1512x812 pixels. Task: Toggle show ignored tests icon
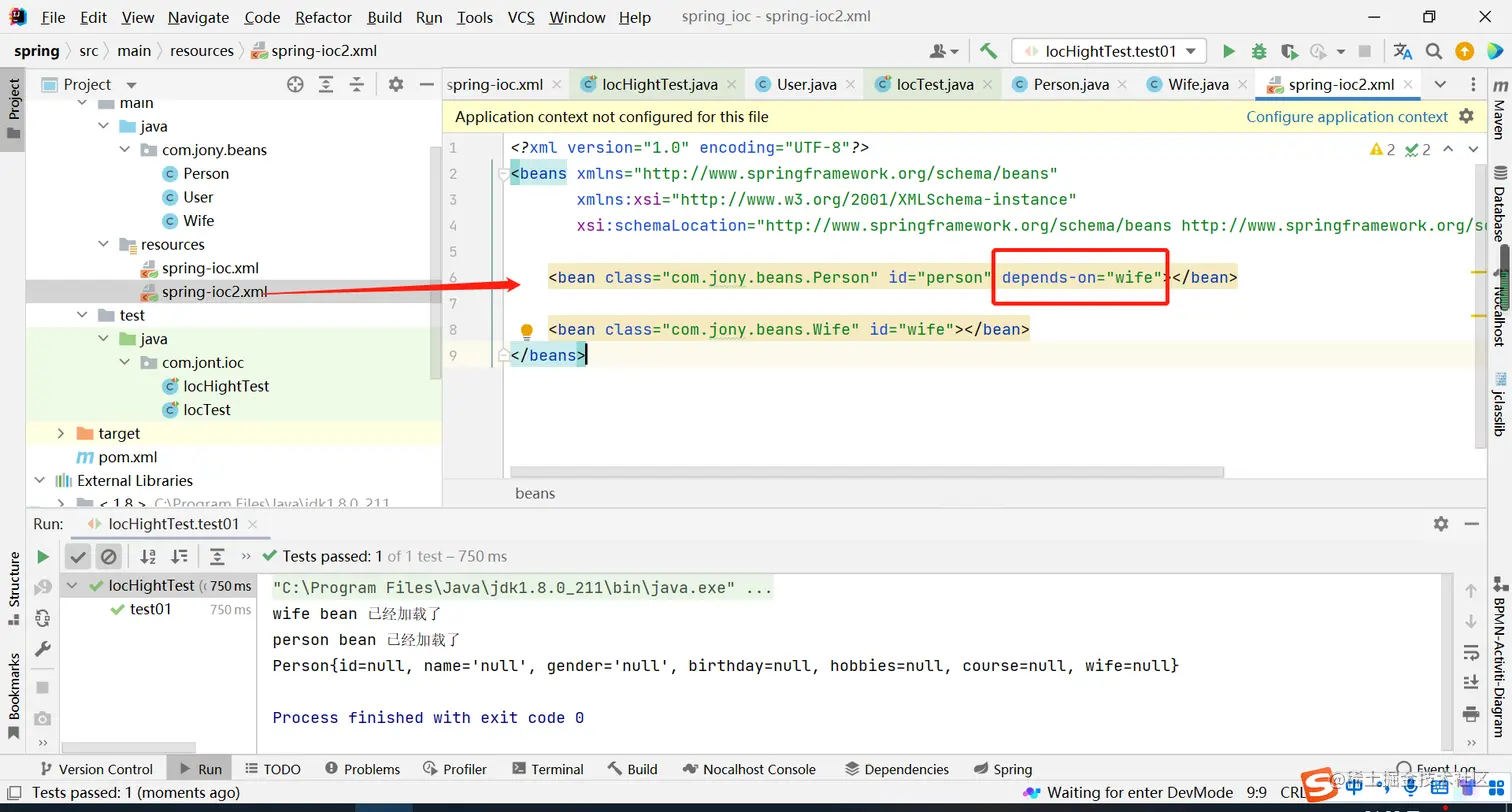(109, 556)
